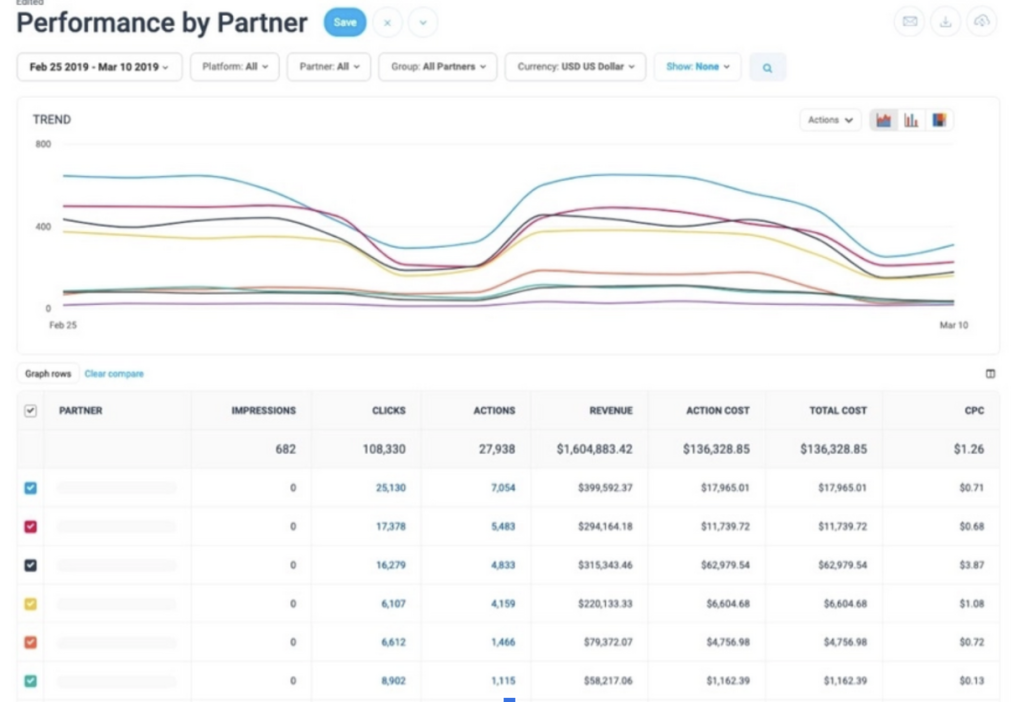Click the Save button
This screenshot has width=1024, height=702.
coord(345,23)
